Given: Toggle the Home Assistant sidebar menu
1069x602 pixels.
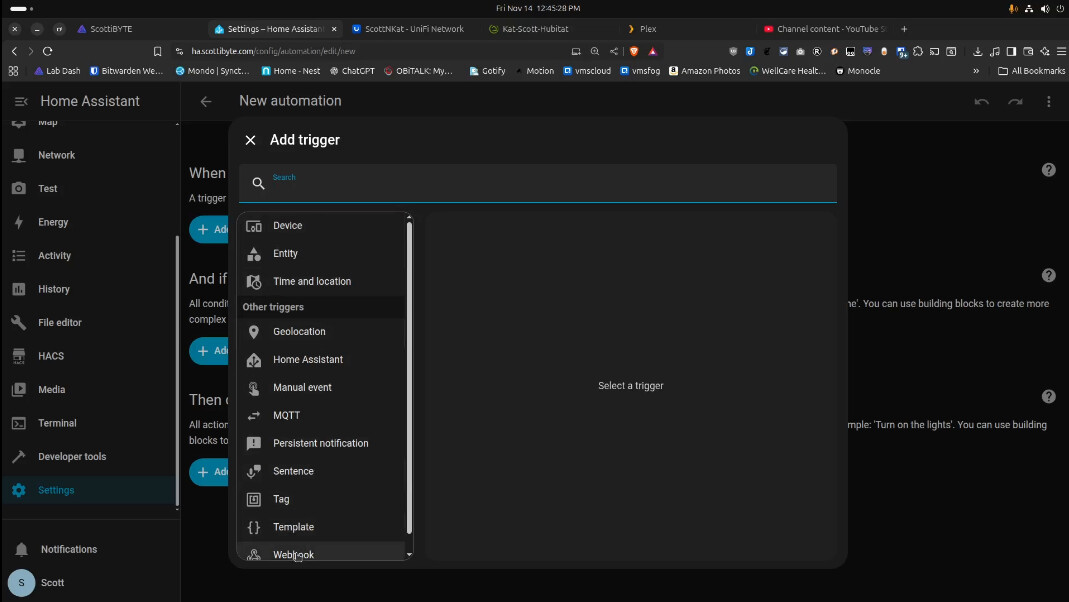Looking at the screenshot, I should tap(21, 101).
